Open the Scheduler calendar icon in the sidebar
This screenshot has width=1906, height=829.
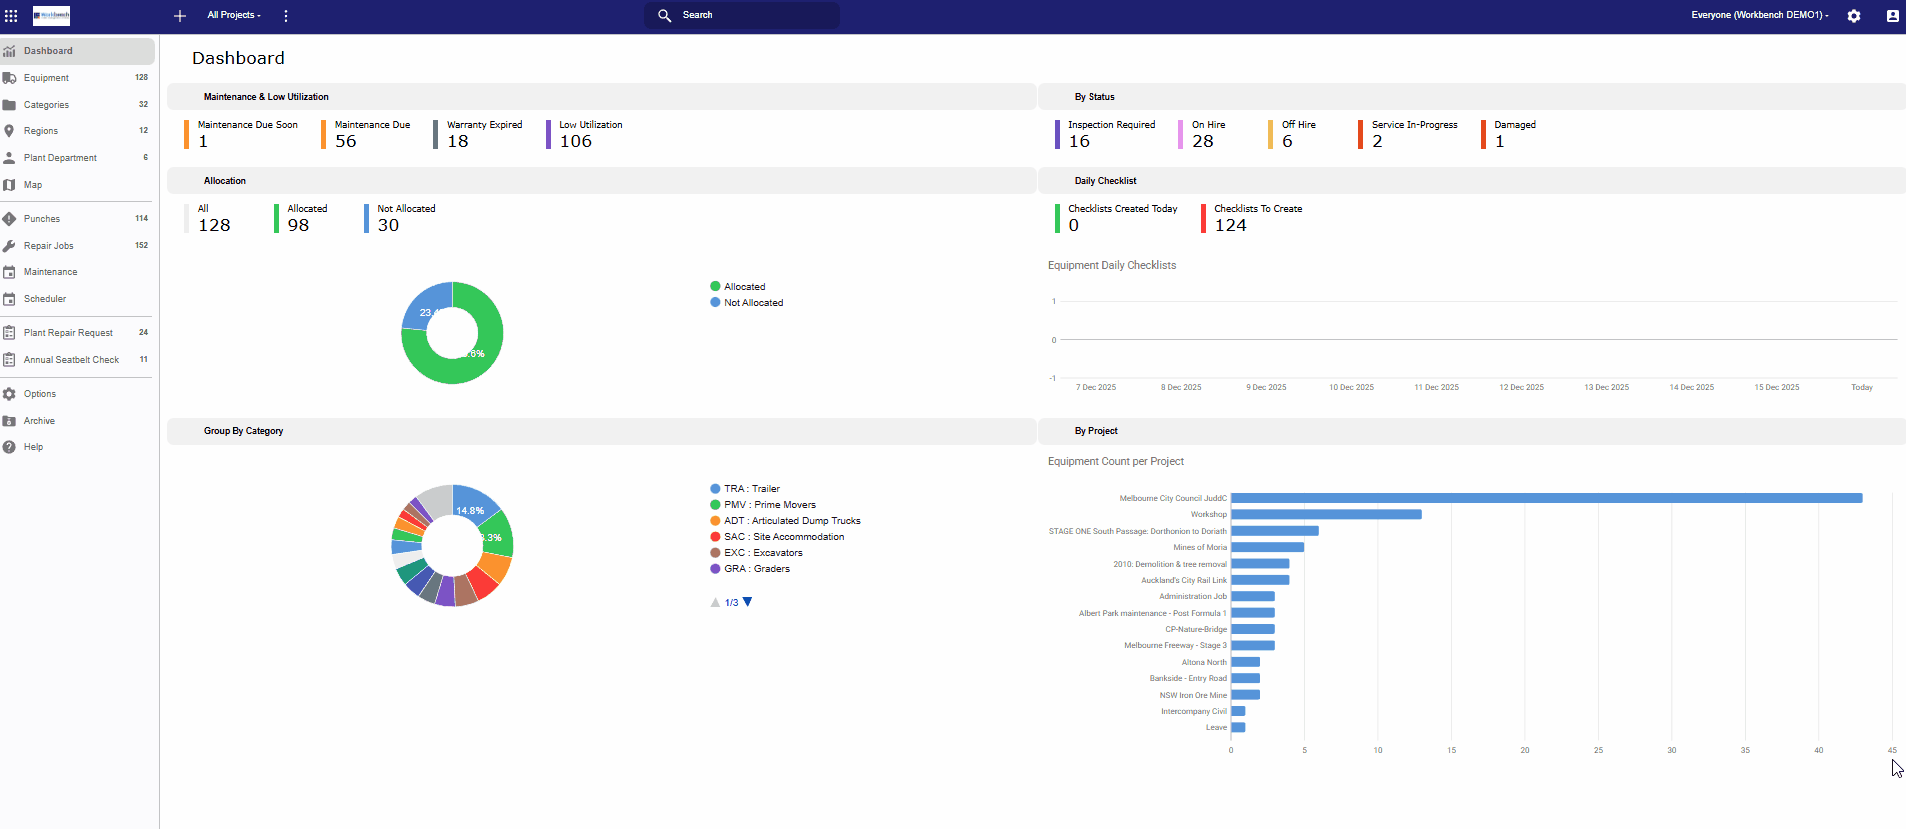[x=9, y=299]
